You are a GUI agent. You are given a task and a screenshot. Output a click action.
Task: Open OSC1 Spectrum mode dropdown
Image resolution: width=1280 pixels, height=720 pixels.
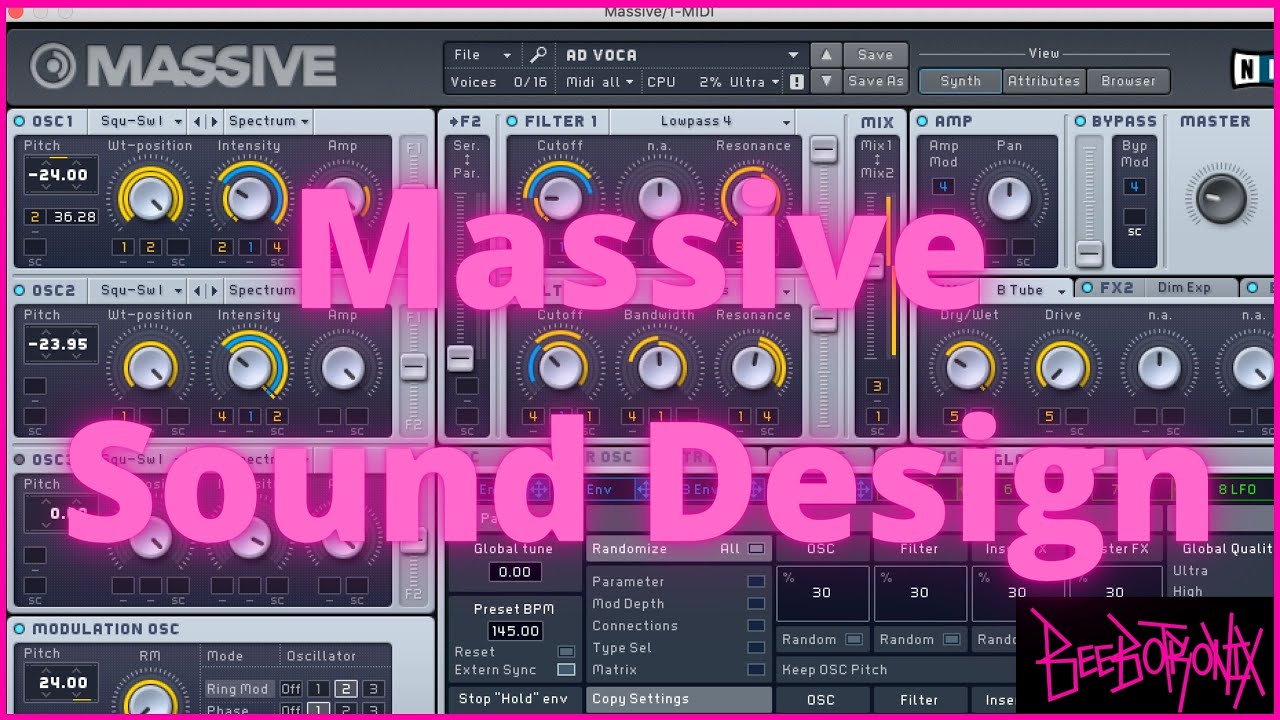(268, 122)
